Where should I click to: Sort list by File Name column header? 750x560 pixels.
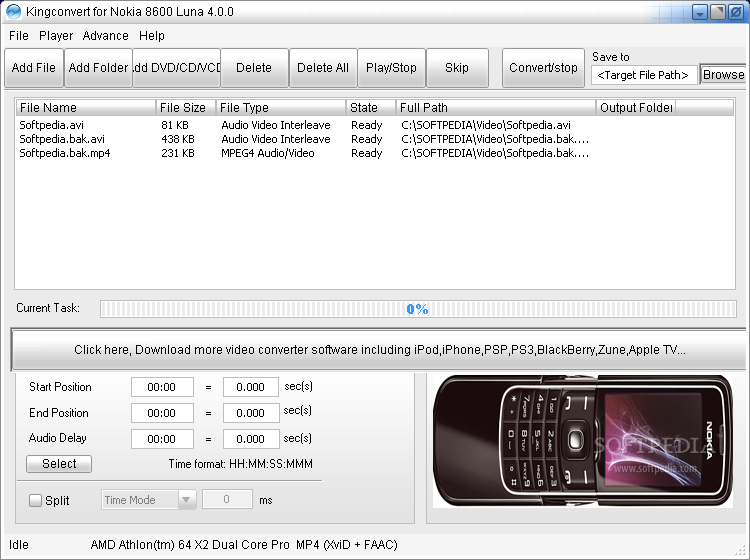pyautogui.click(x=86, y=108)
